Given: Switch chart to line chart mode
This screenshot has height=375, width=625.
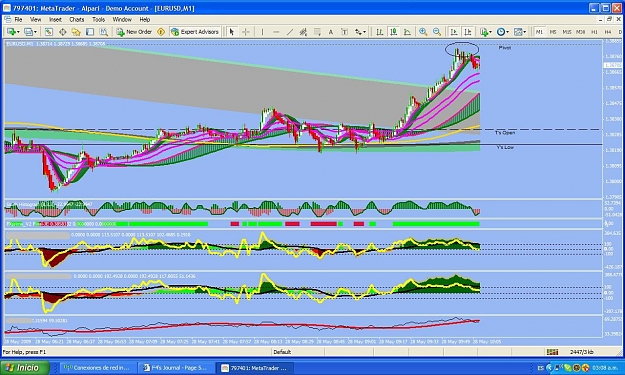Looking at the screenshot, I should pos(407,32).
